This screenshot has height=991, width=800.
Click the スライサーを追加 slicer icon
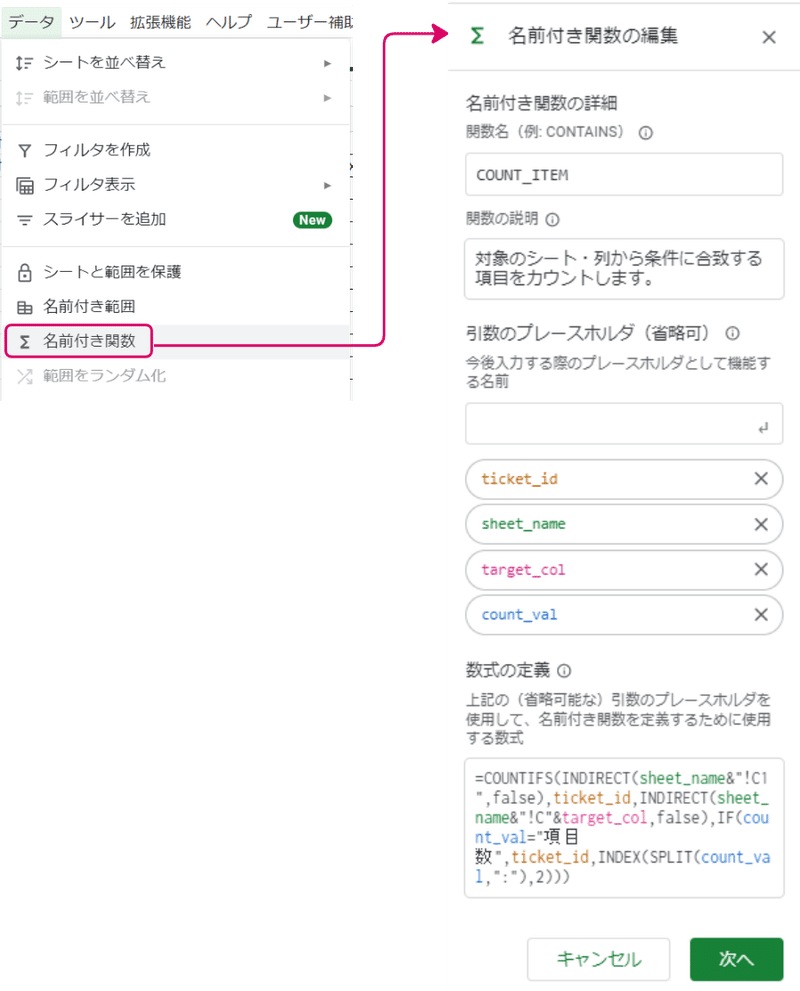[26, 220]
